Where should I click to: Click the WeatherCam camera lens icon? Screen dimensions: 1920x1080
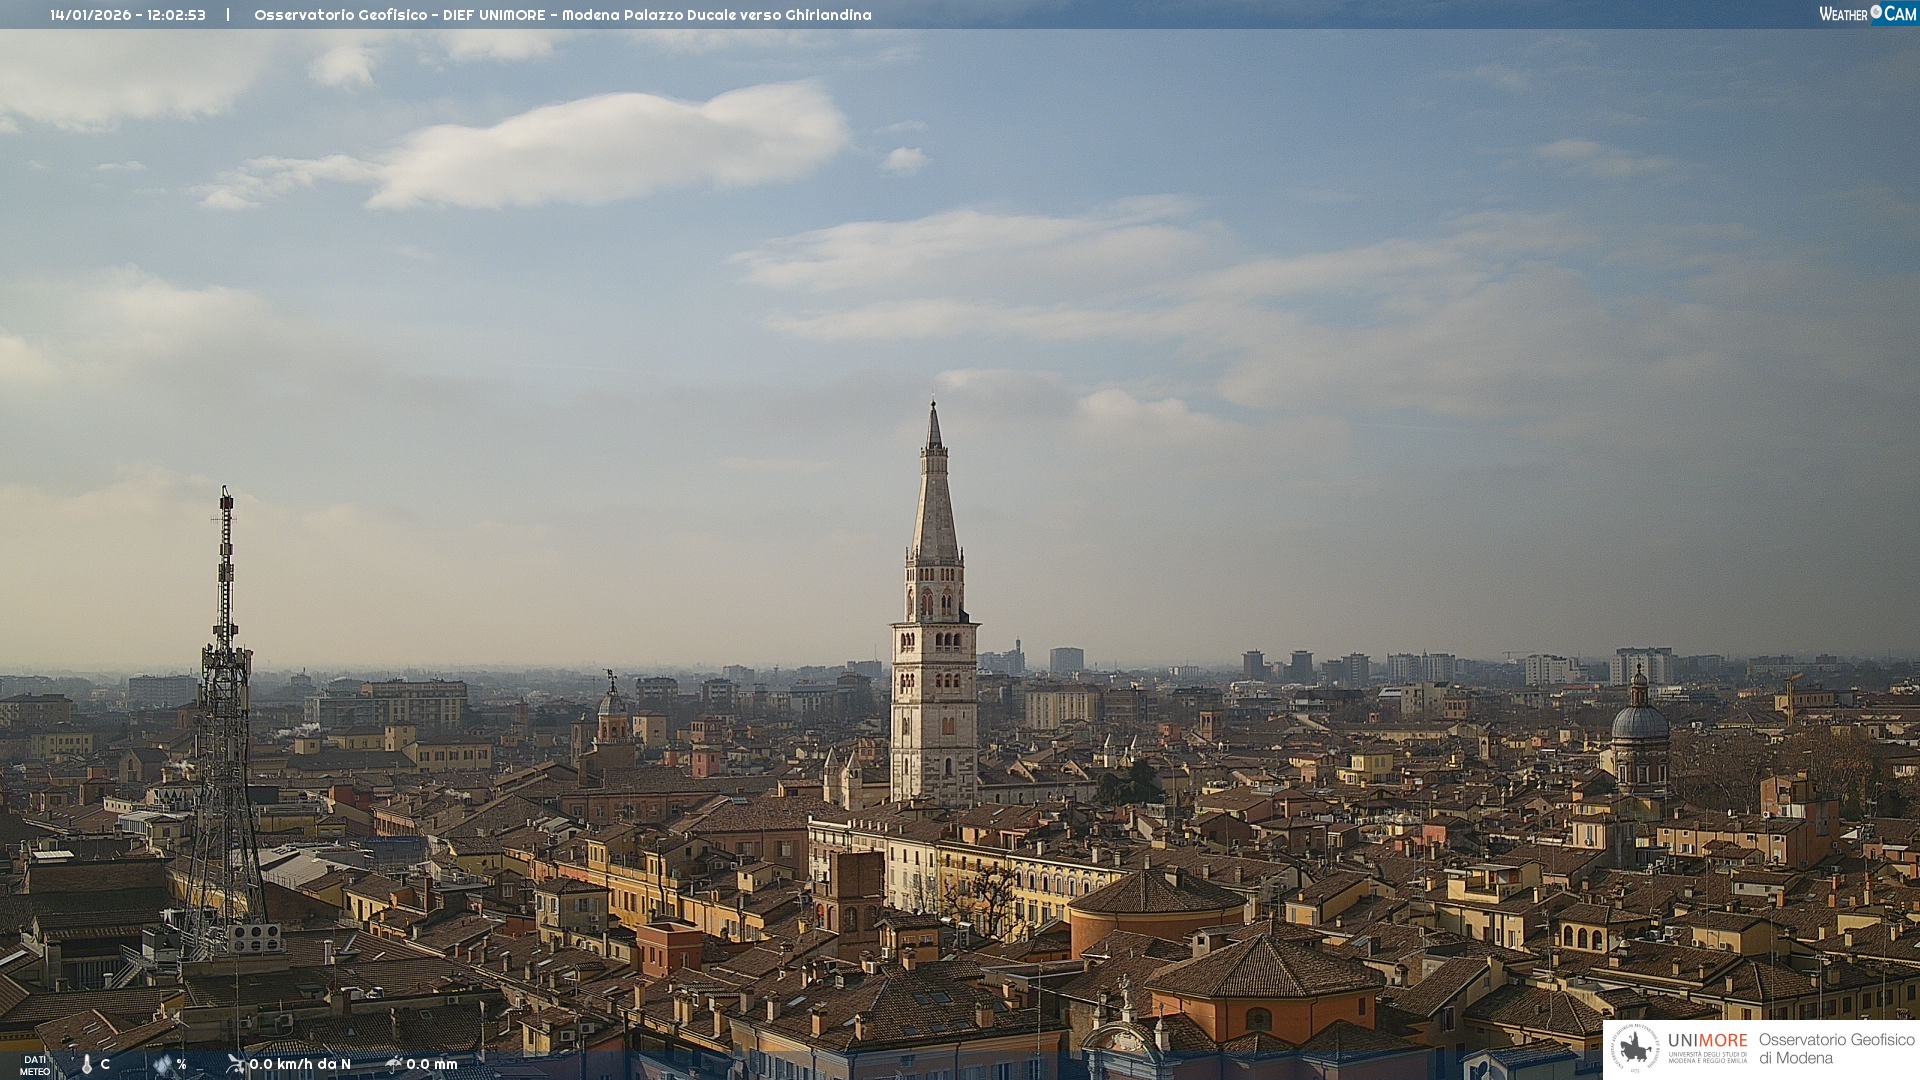tap(1876, 12)
